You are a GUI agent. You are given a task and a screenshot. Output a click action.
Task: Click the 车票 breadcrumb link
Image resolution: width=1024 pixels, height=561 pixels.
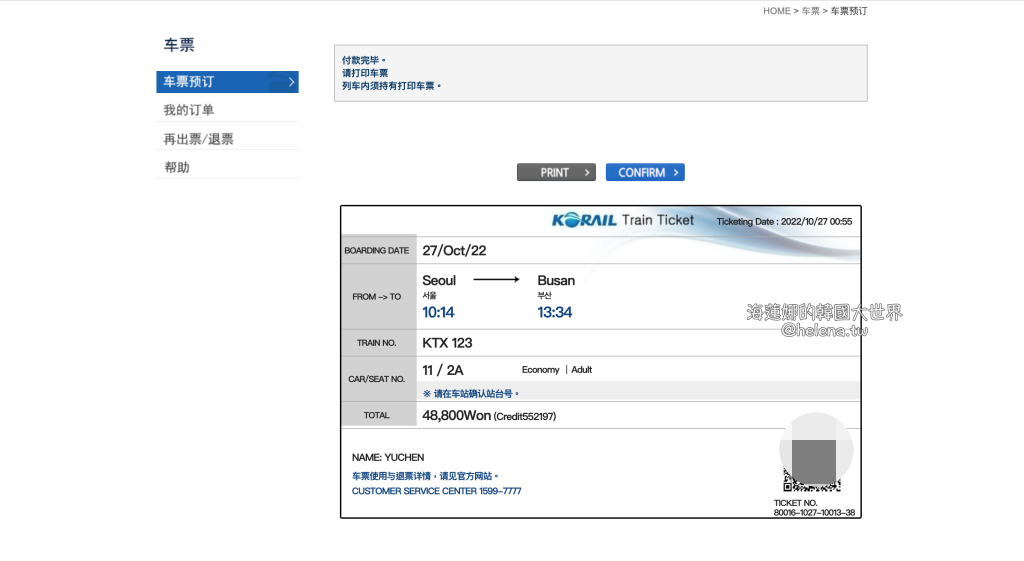tap(810, 11)
